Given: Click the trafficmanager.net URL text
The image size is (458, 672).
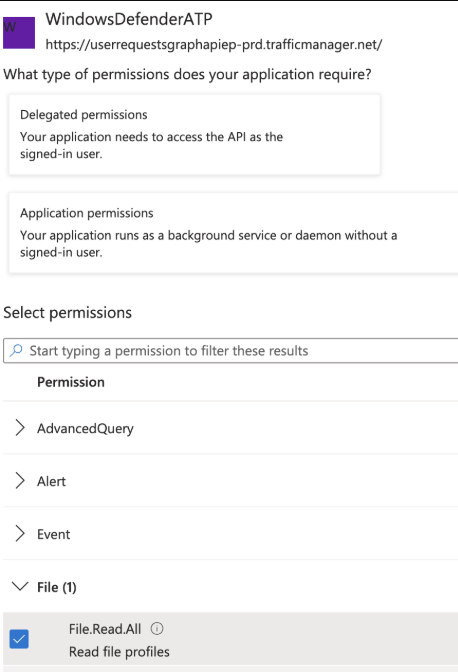Looking at the screenshot, I should click(214, 44).
